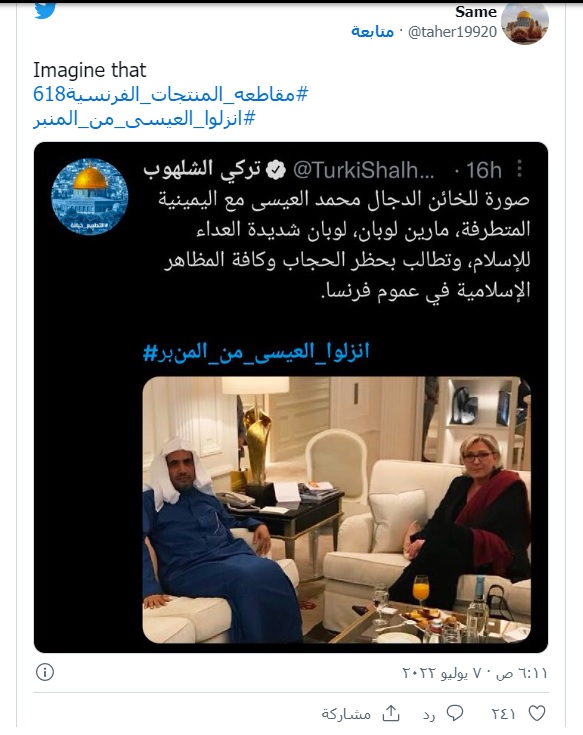The width and height of the screenshot is (583, 735).
Task: Click the info circle icon
Action: [45, 672]
